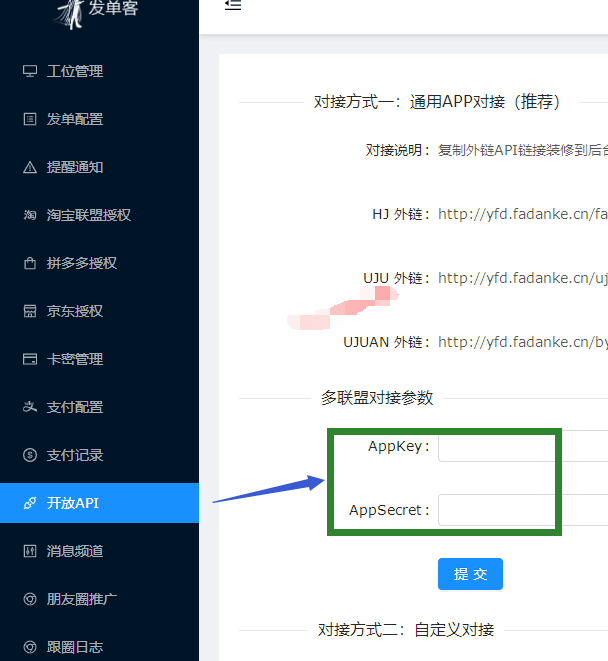Click the circular icon beside 朋友圈推广

pyautogui.click(x=30, y=599)
